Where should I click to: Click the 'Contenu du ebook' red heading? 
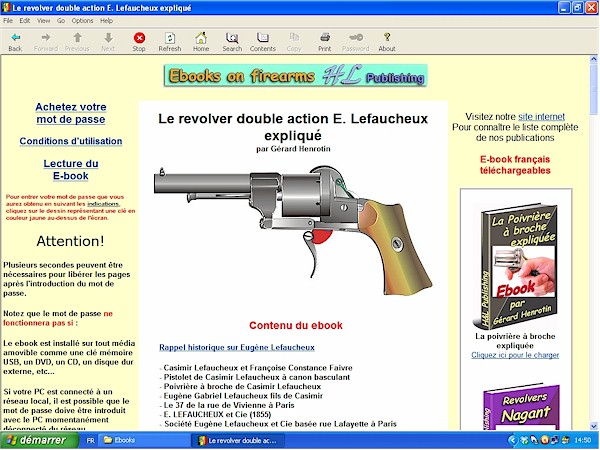(296, 326)
